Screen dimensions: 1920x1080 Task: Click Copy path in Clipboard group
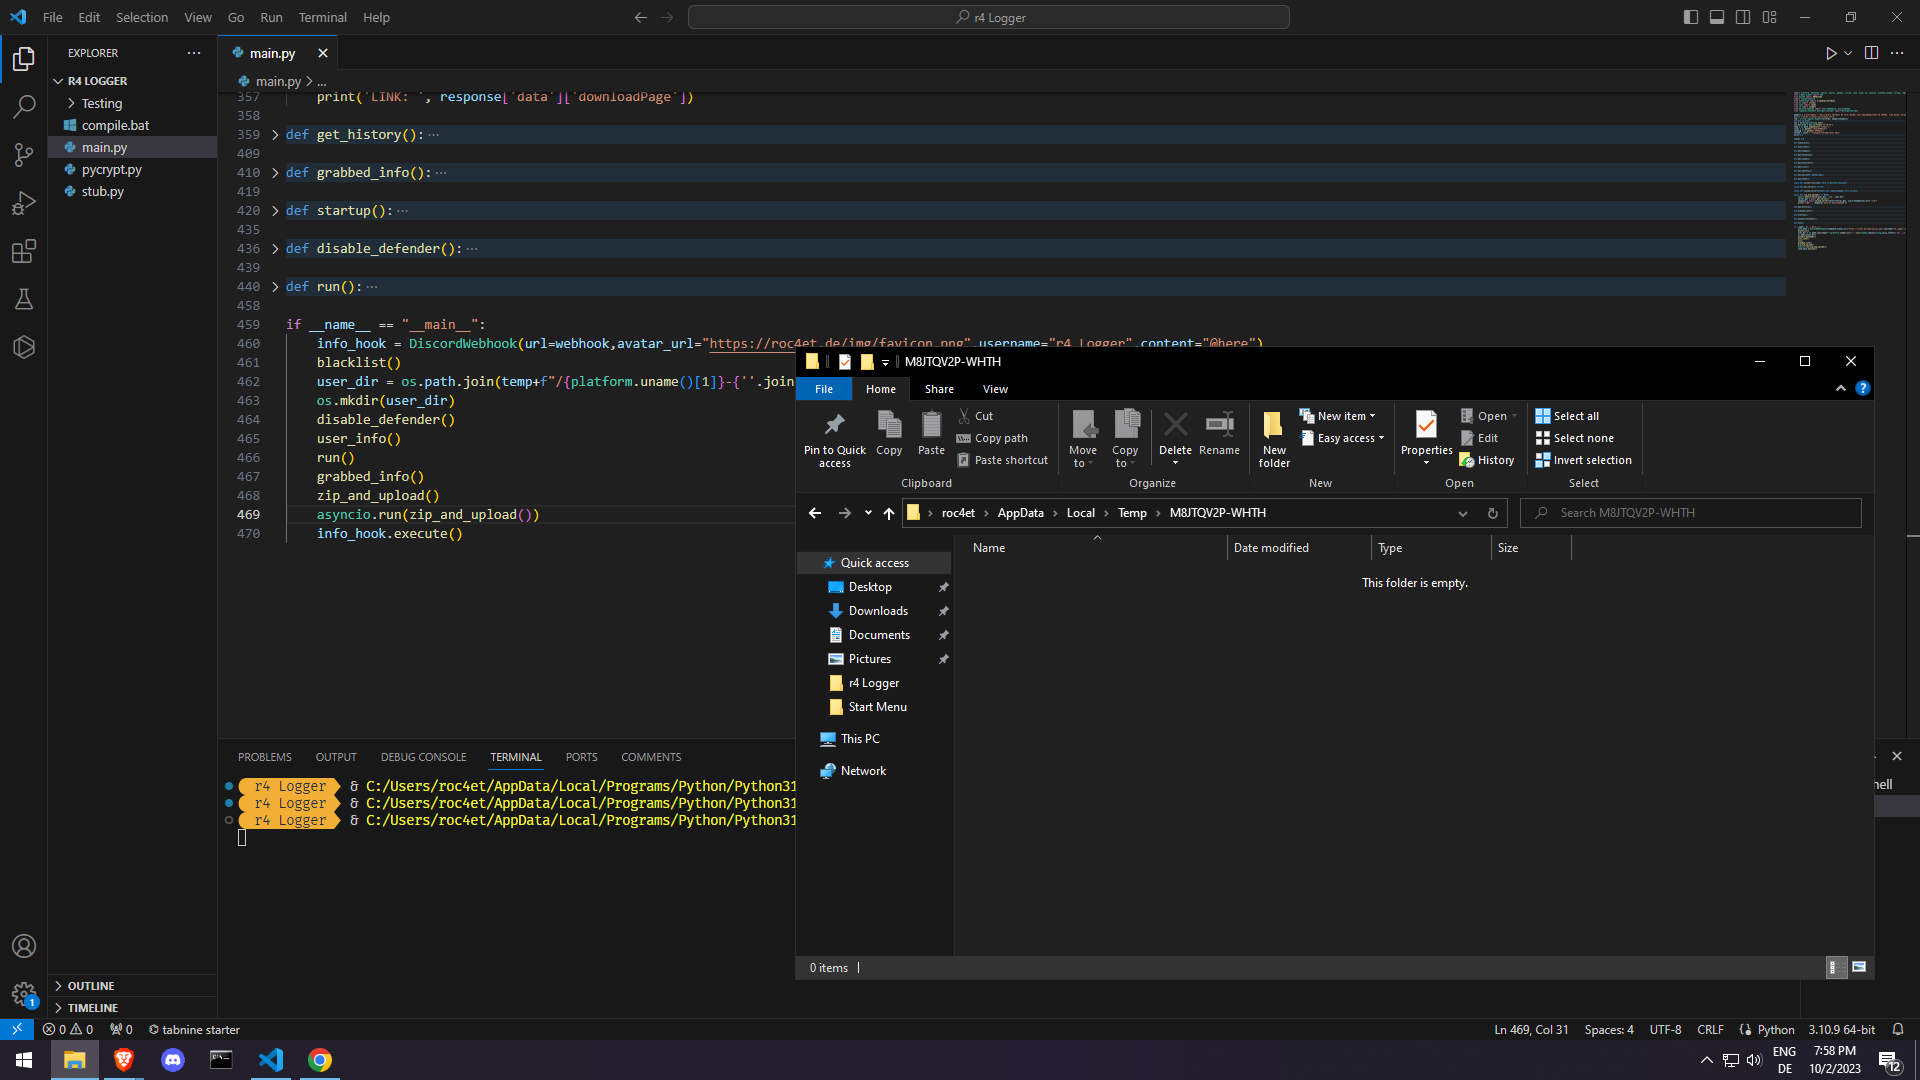(x=992, y=438)
